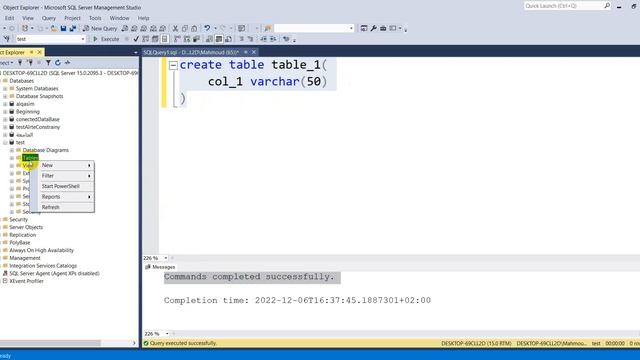Expand the Database Diagrams folder

point(12,150)
